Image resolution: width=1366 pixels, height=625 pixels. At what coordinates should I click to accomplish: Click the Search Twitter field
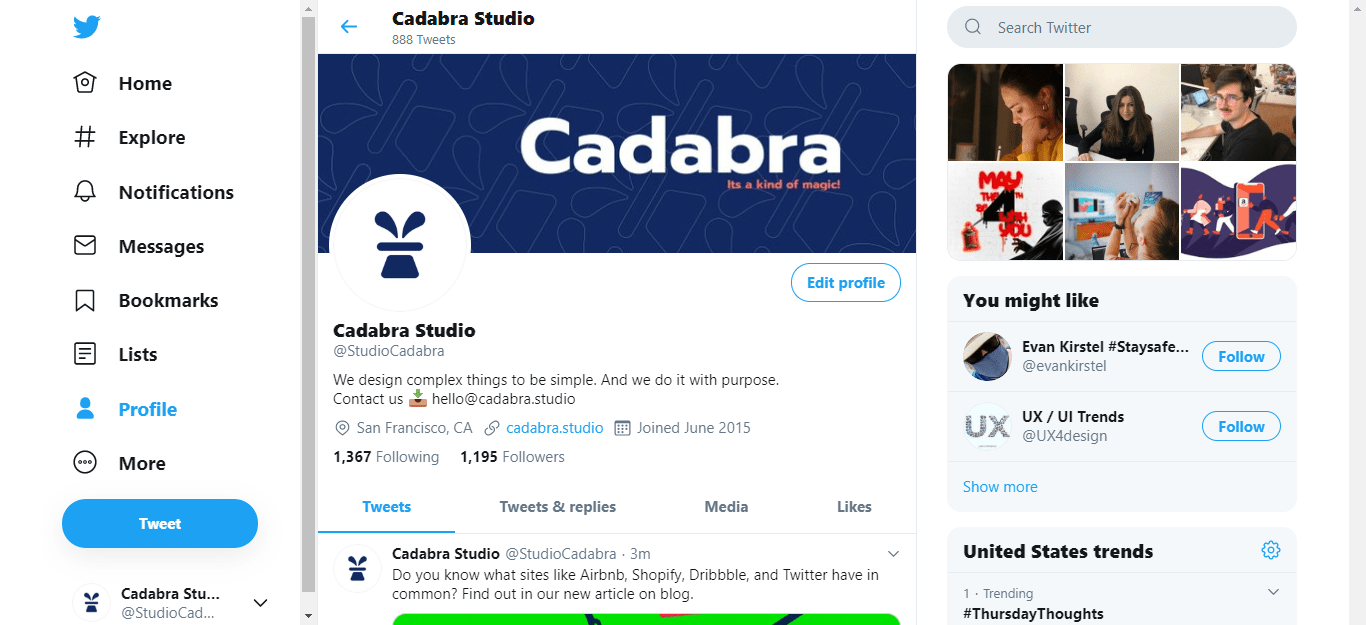[x=1122, y=27]
